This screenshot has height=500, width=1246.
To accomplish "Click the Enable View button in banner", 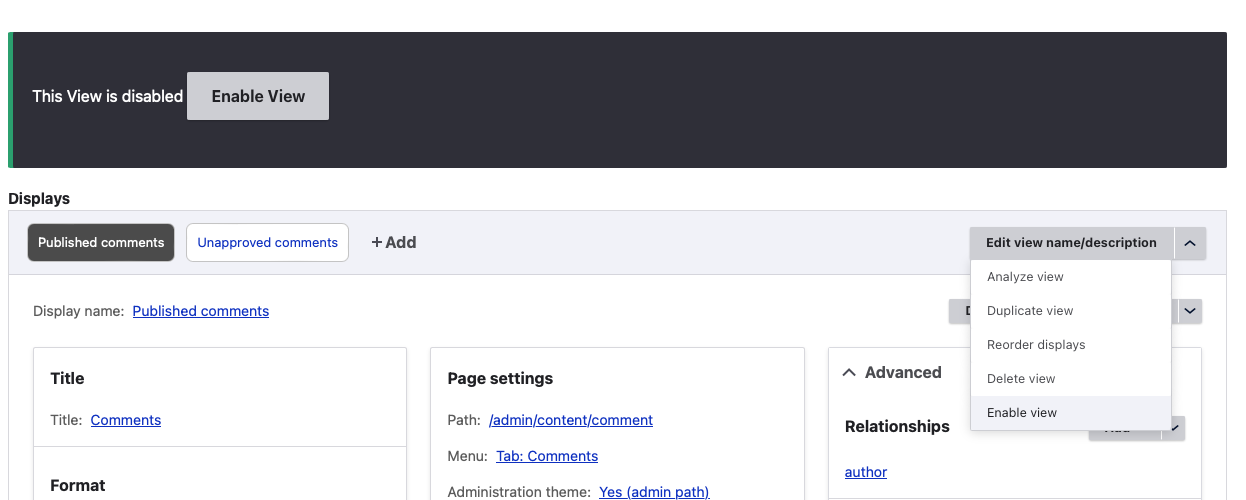I will coord(258,96).
